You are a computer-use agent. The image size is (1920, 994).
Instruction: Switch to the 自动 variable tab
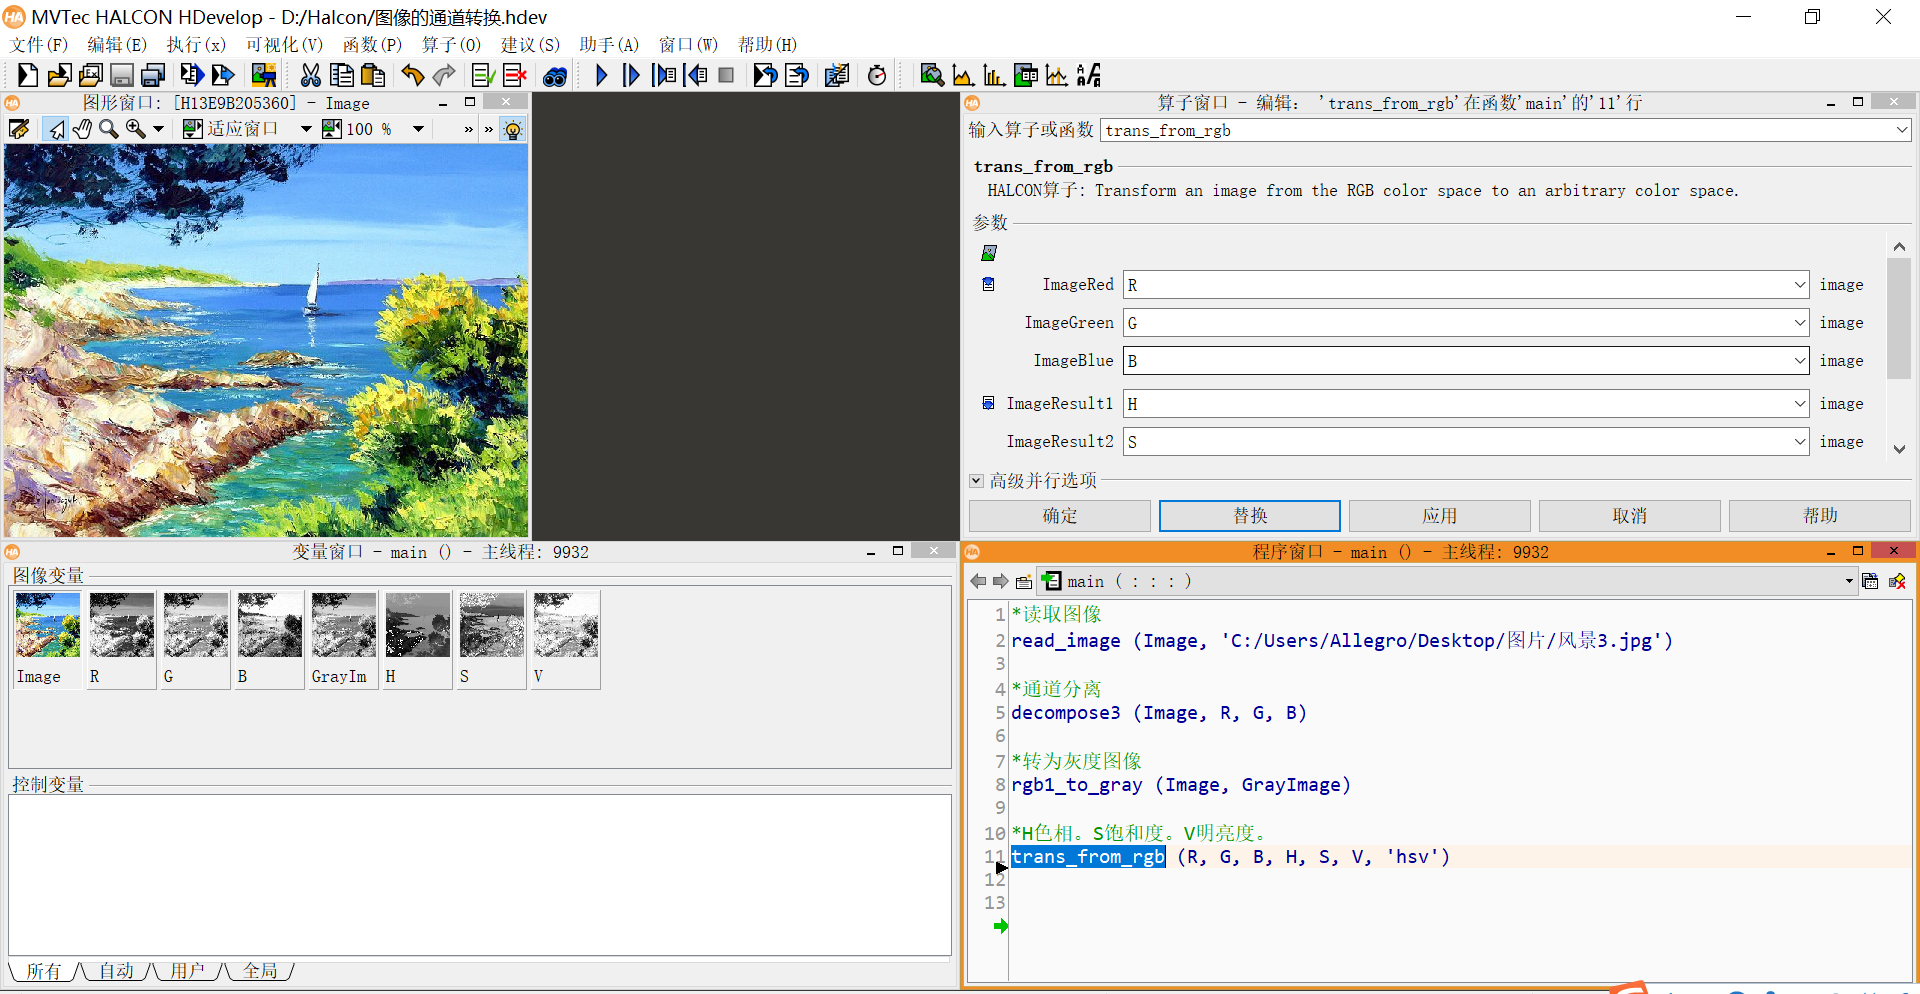click(x=116, y=971)
